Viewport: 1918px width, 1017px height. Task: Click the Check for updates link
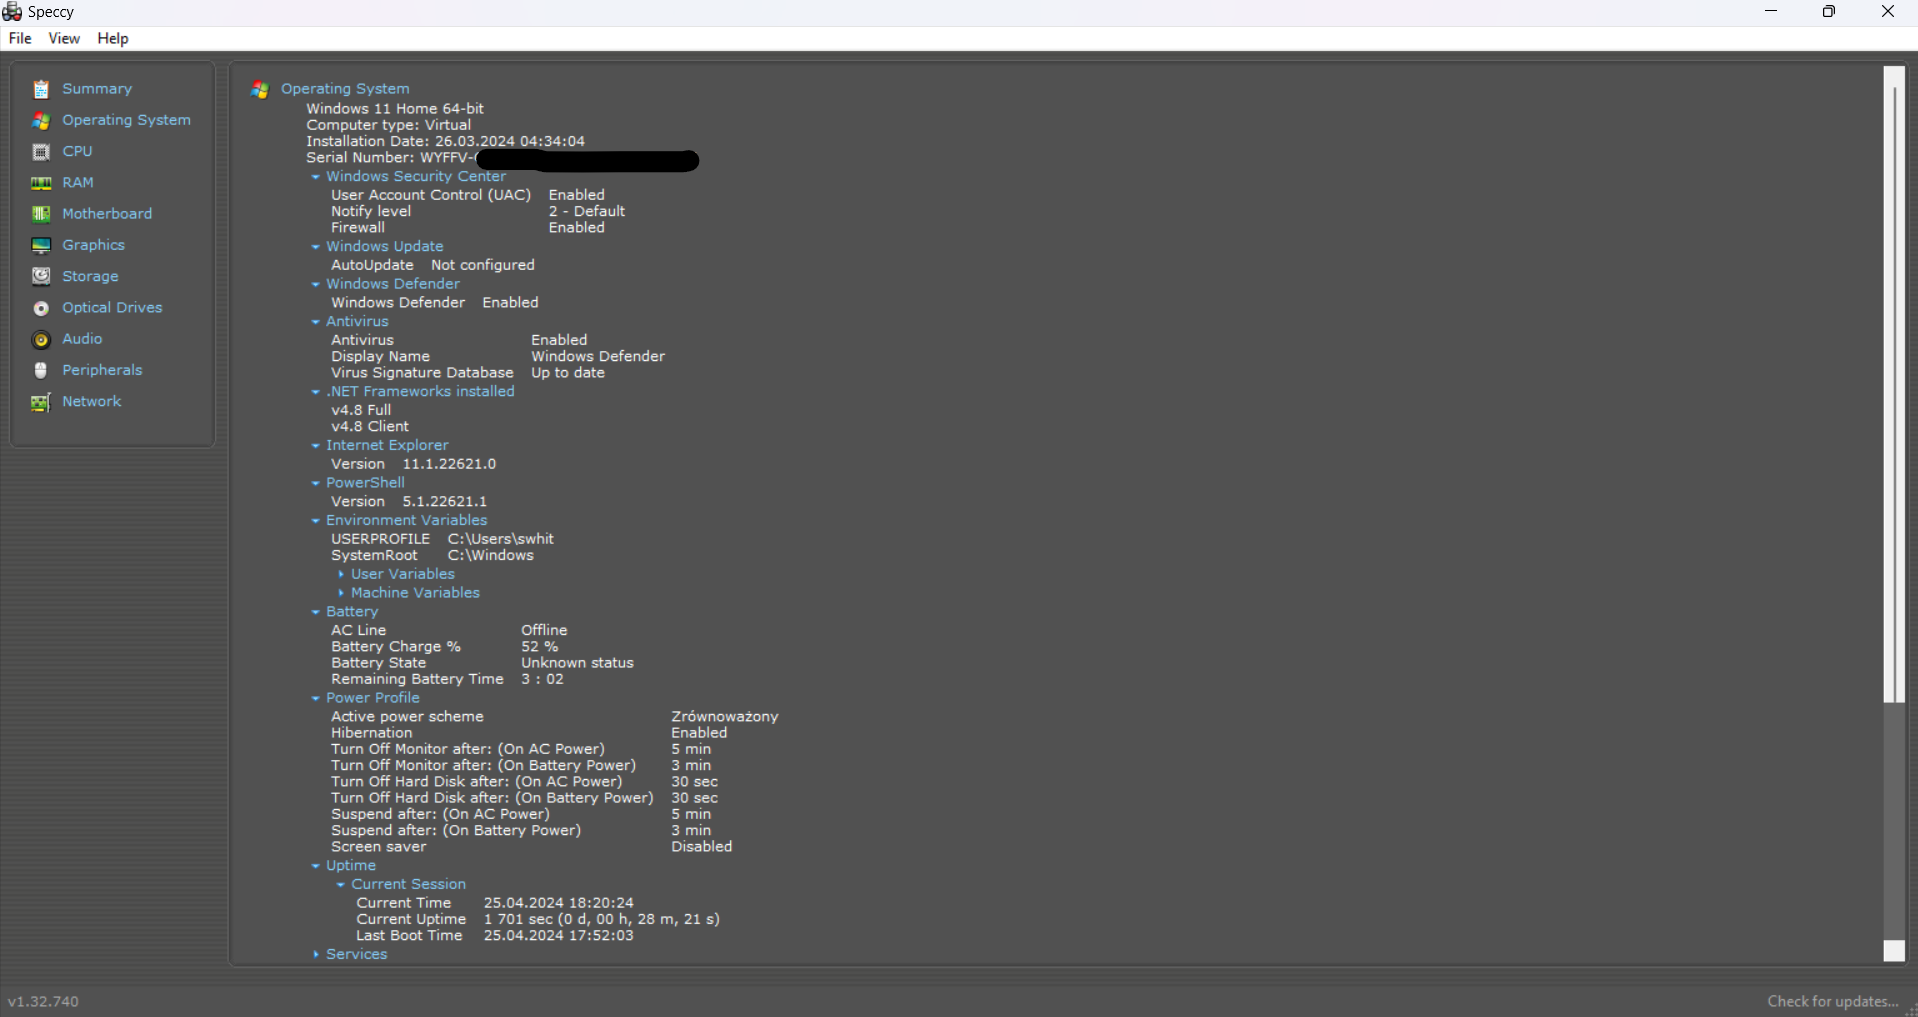(x=1833, y=1001)
